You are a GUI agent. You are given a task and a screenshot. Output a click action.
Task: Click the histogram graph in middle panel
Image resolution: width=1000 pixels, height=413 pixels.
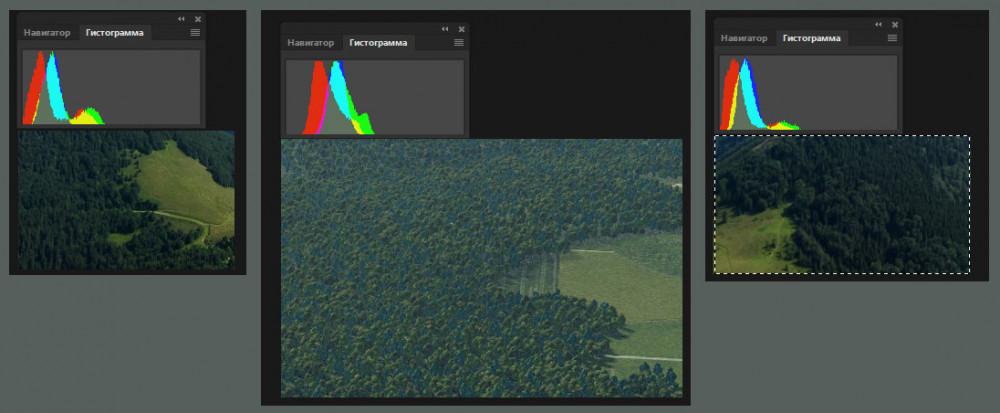coord(375,97)
